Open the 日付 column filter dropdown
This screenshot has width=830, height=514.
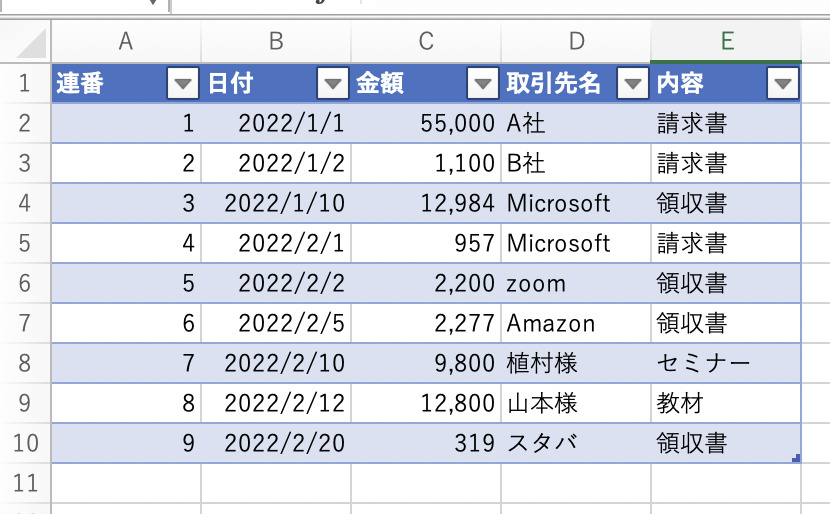(x=332, y=85)
